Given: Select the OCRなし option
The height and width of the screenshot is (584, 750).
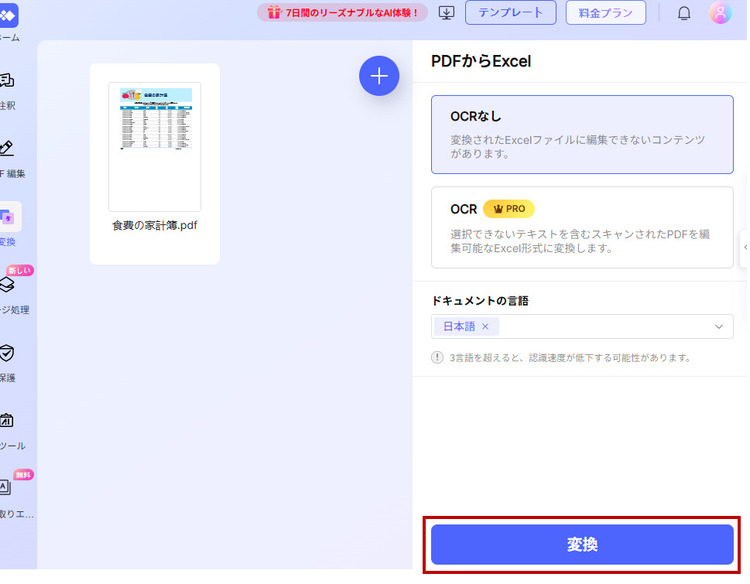Looking at the screenshot, I should tap(582, 134).
